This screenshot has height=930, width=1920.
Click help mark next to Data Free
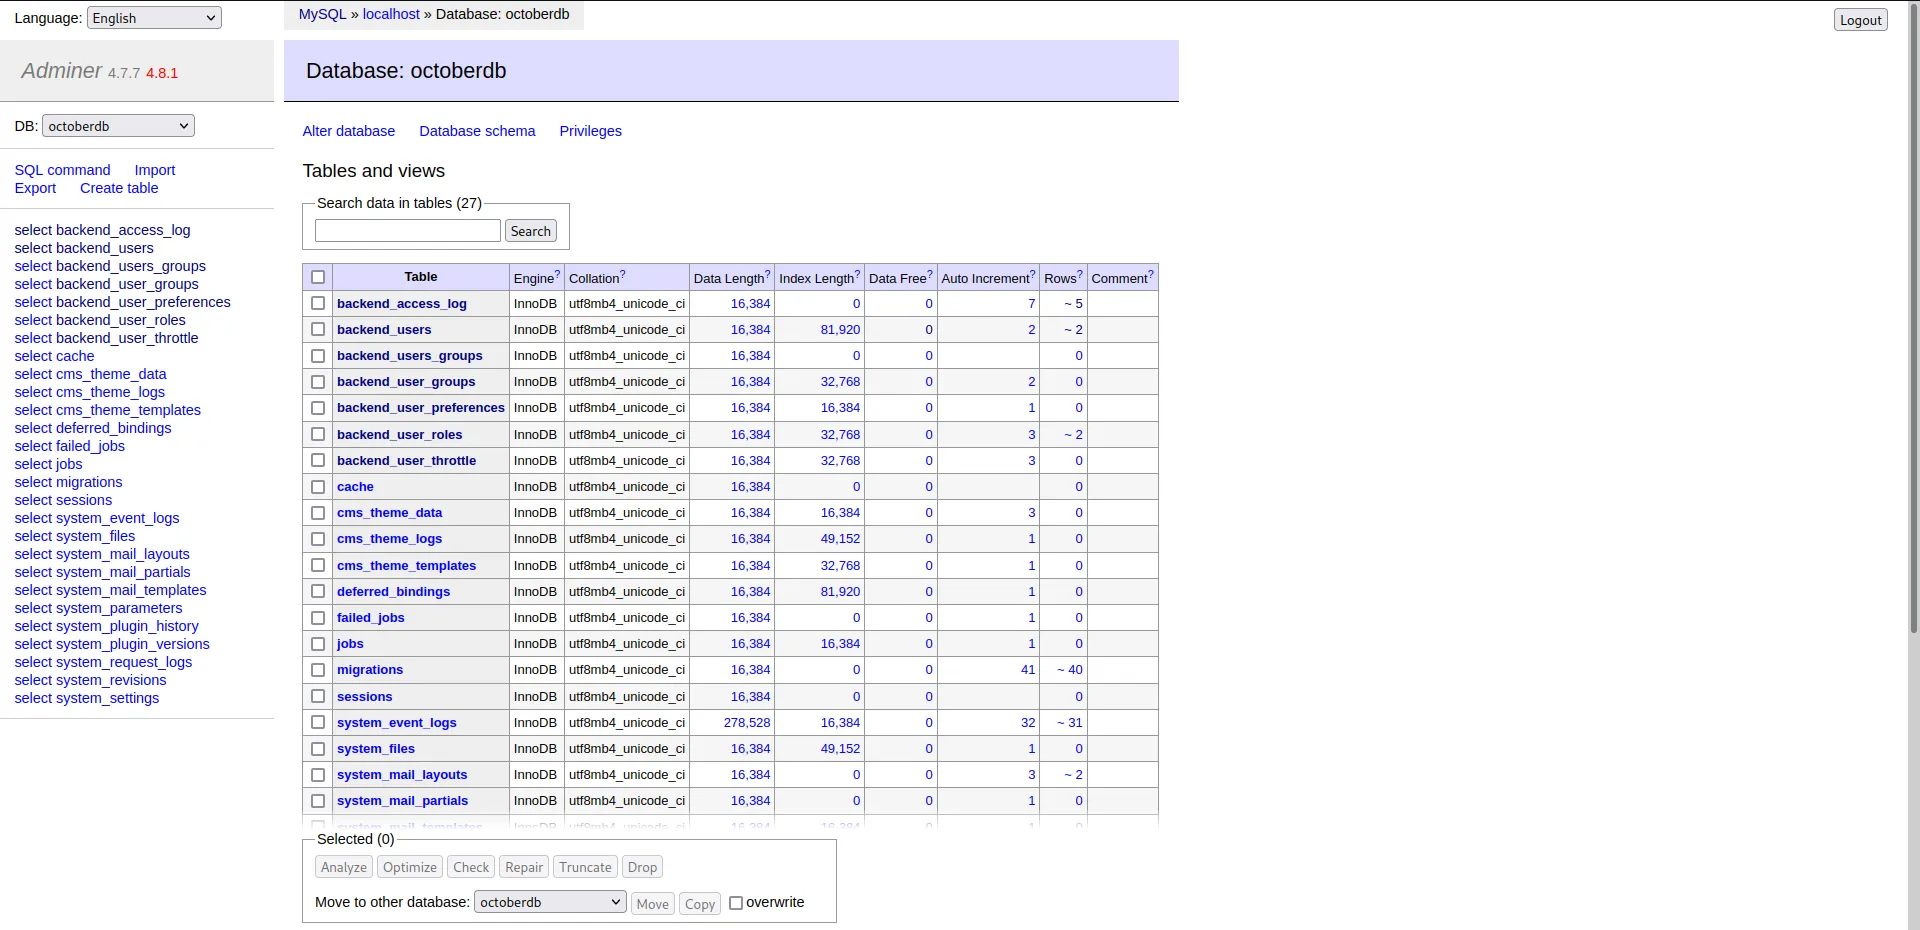pos(930,274)
